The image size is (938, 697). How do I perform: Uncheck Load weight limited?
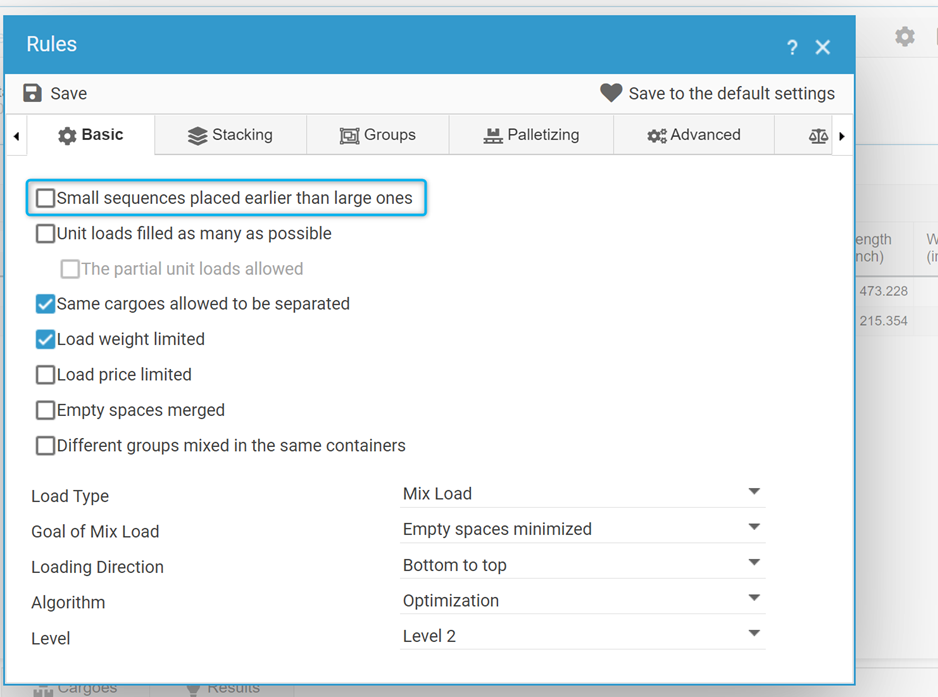45,339
